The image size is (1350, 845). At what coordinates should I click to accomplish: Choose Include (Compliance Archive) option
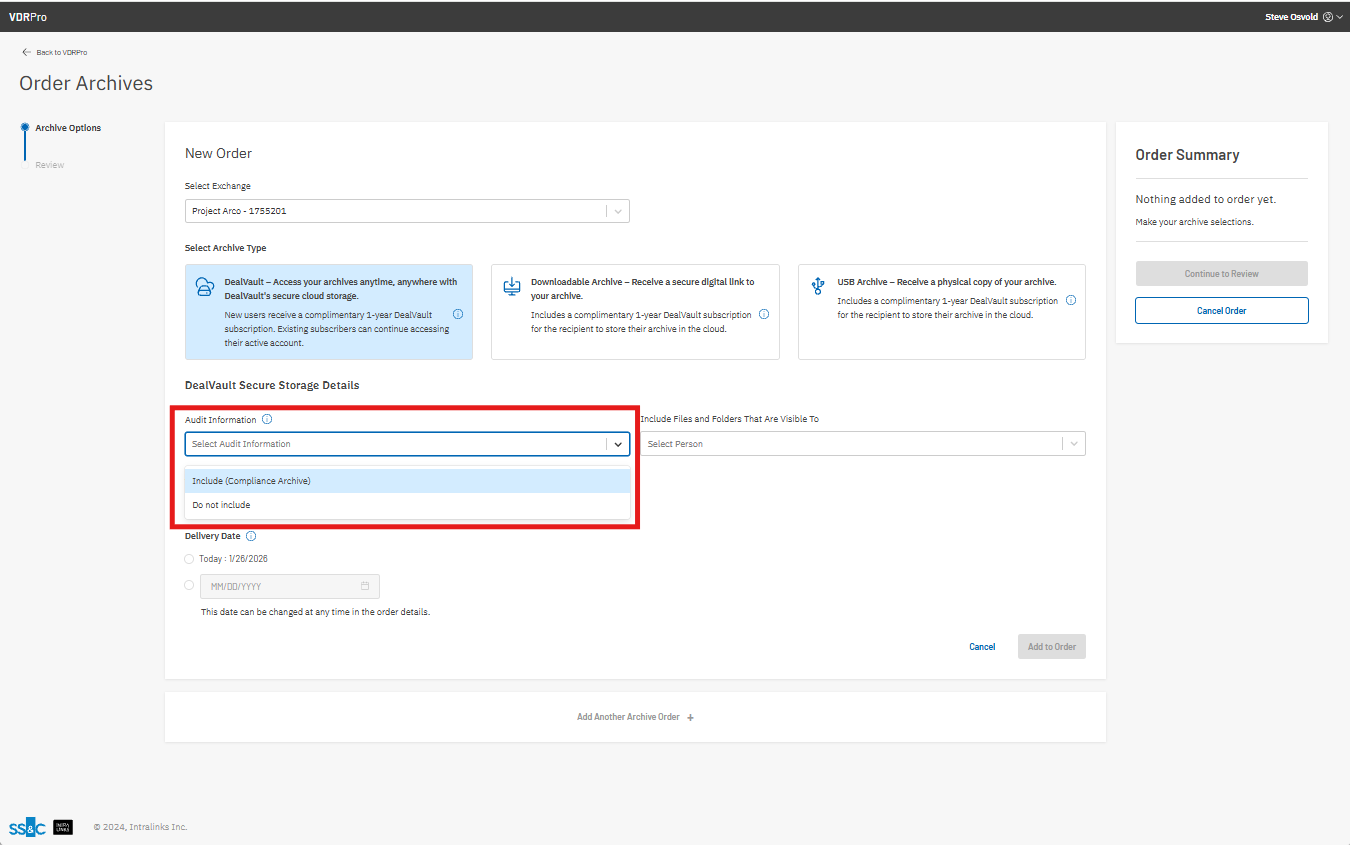(408, 481)
